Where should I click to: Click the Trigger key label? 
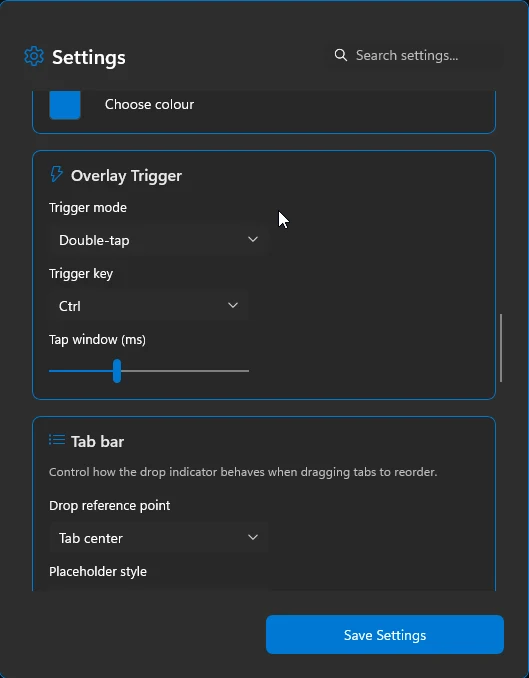pos(81,274)
